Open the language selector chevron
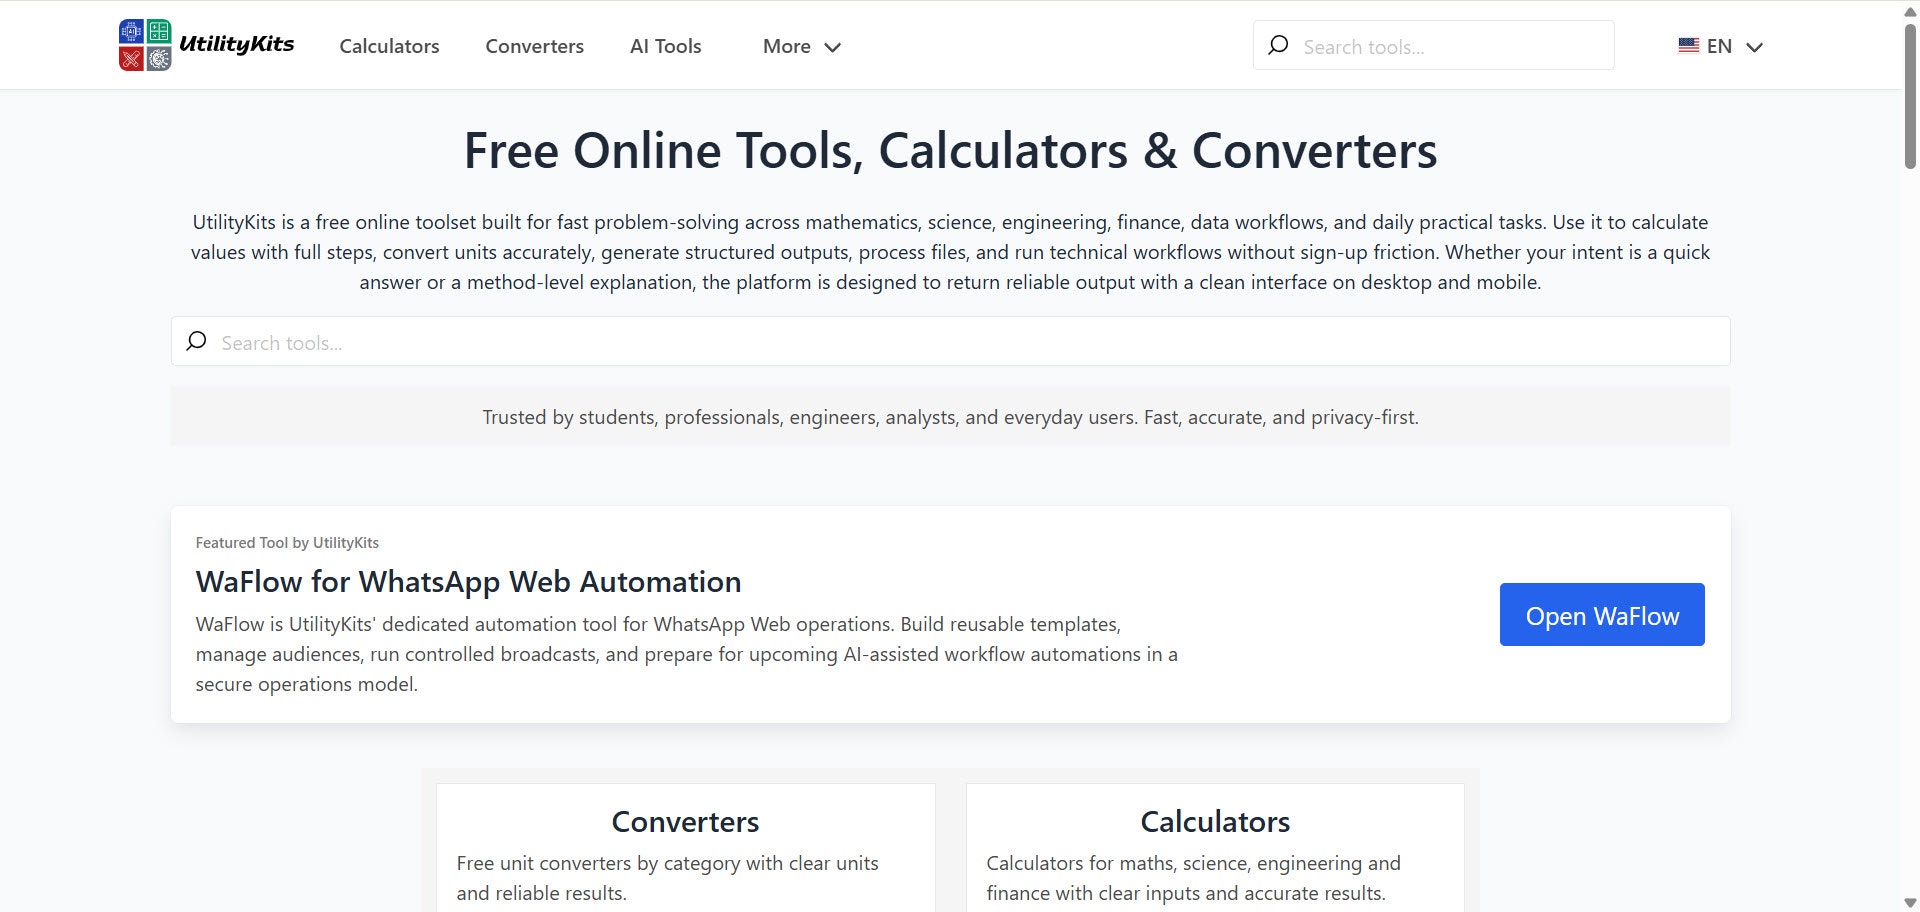 pos(1755,46)
